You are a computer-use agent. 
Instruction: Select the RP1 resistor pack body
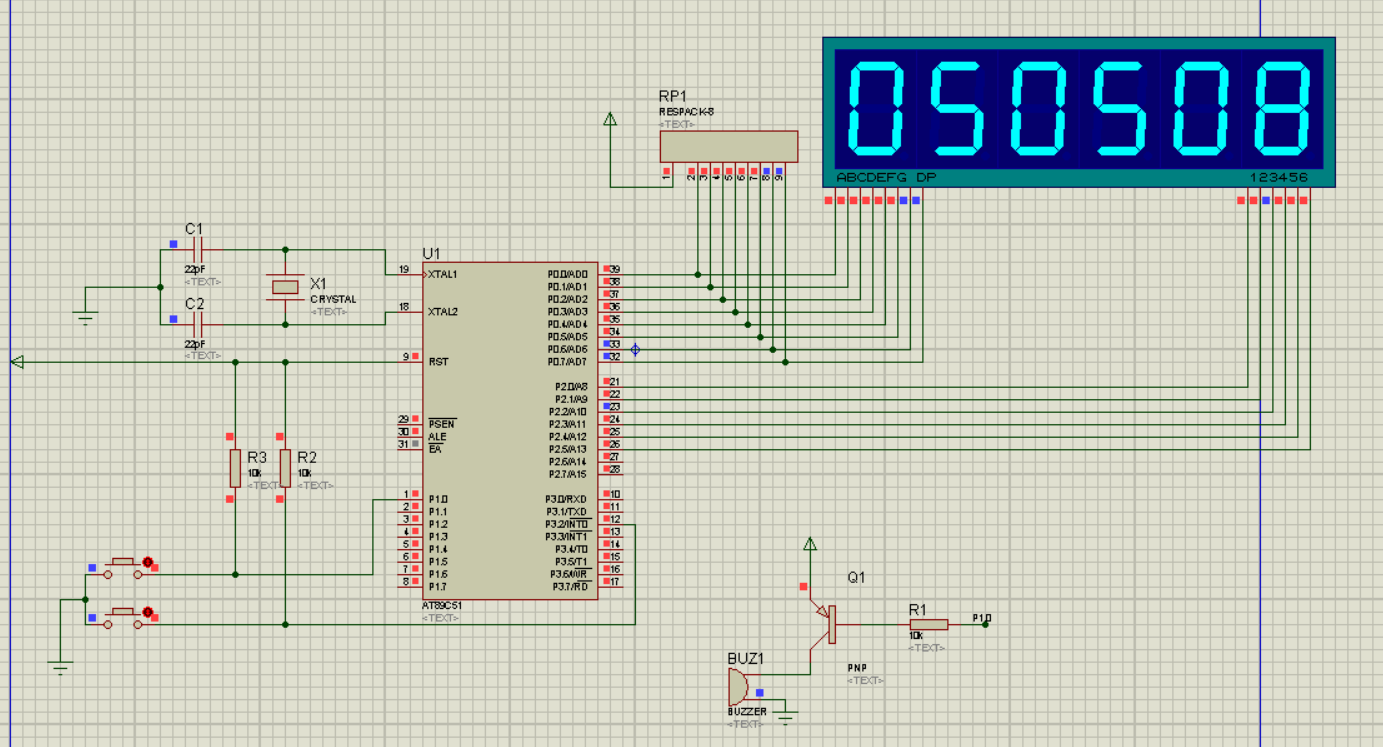pyautogui.click(x=729, y=147)
